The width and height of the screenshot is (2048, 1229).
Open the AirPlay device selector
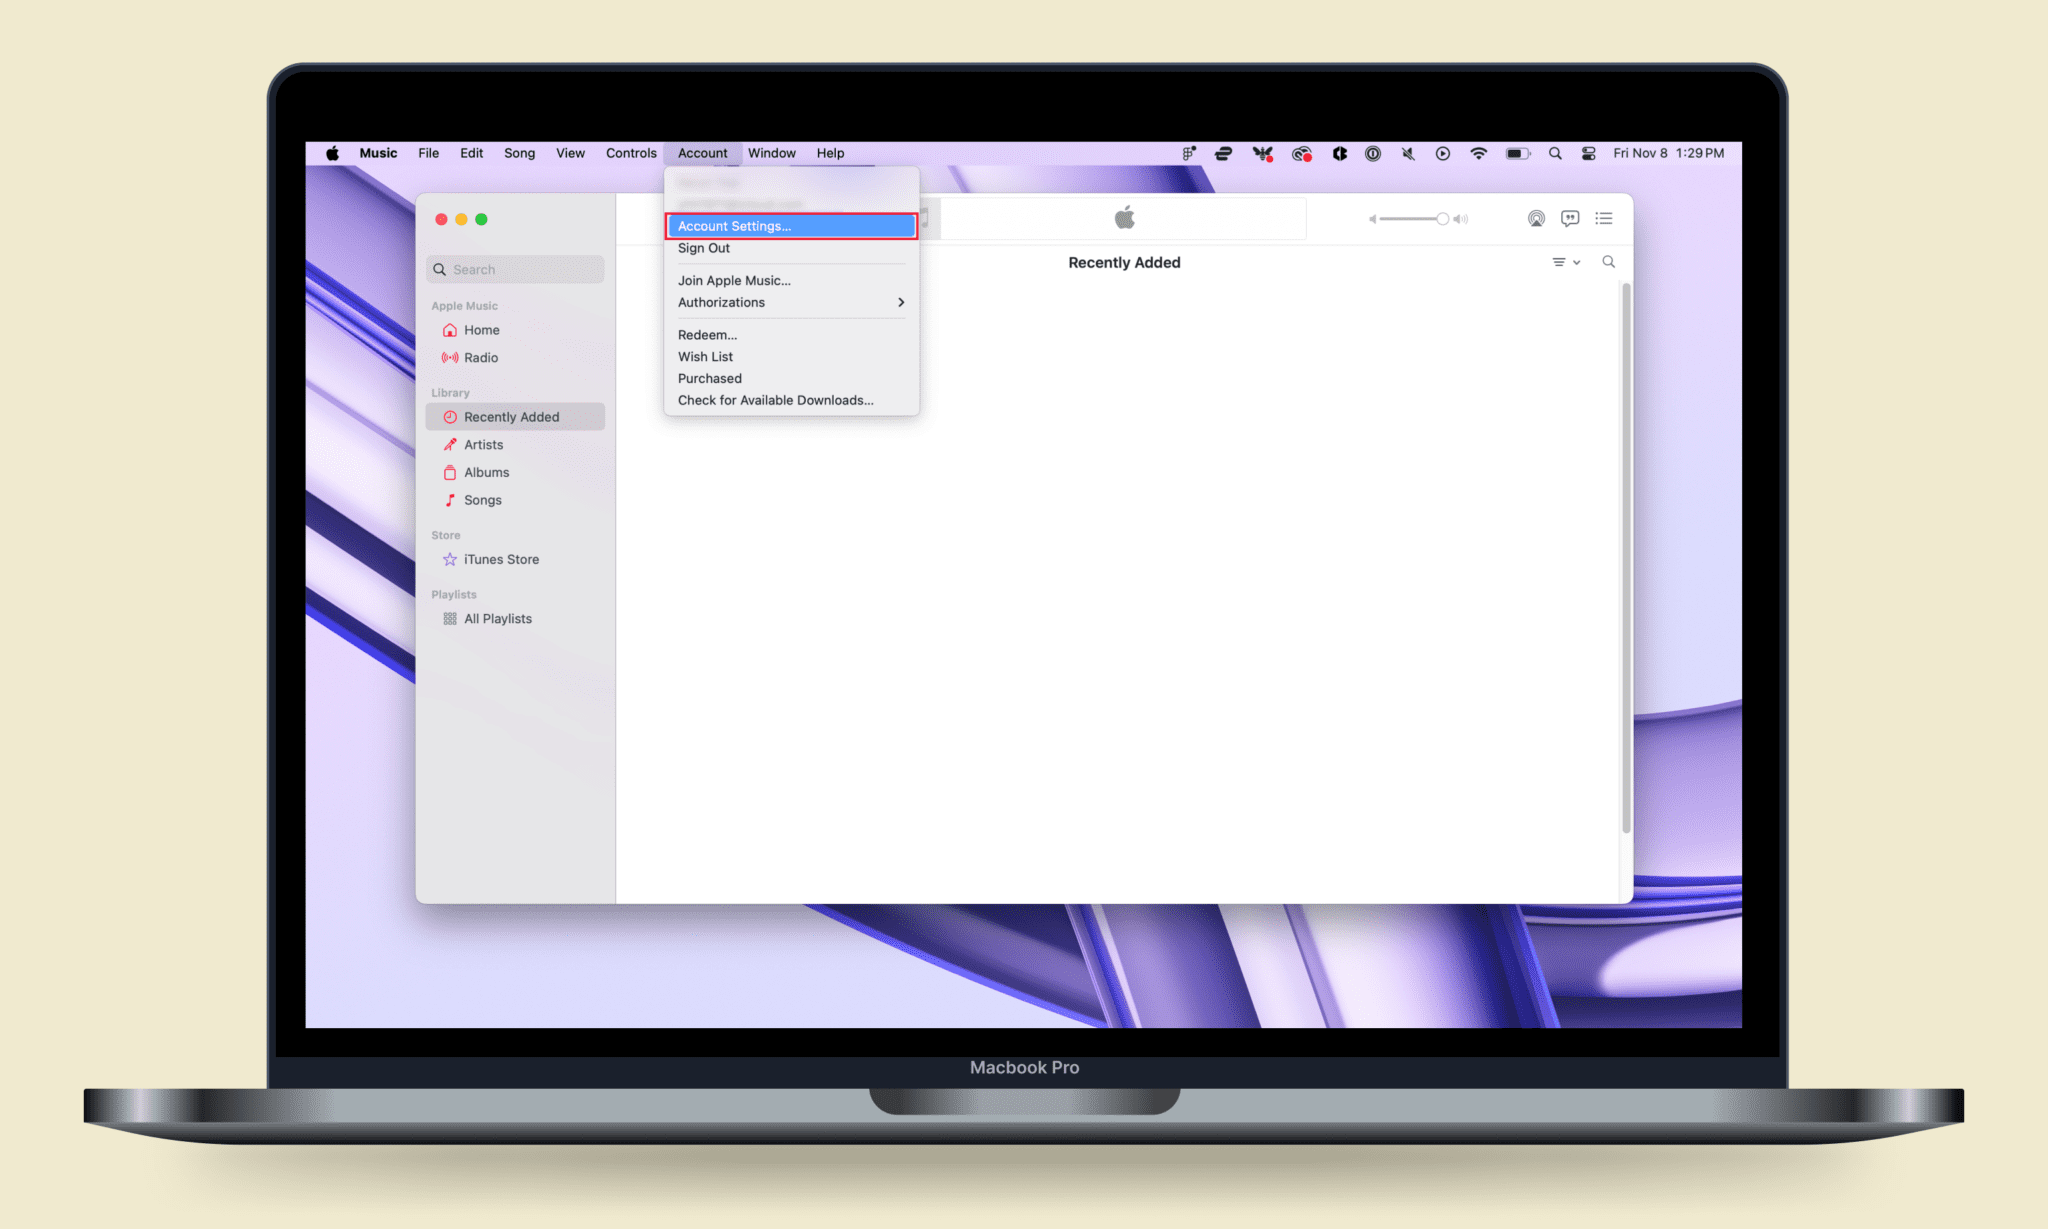click(1537, 218)
